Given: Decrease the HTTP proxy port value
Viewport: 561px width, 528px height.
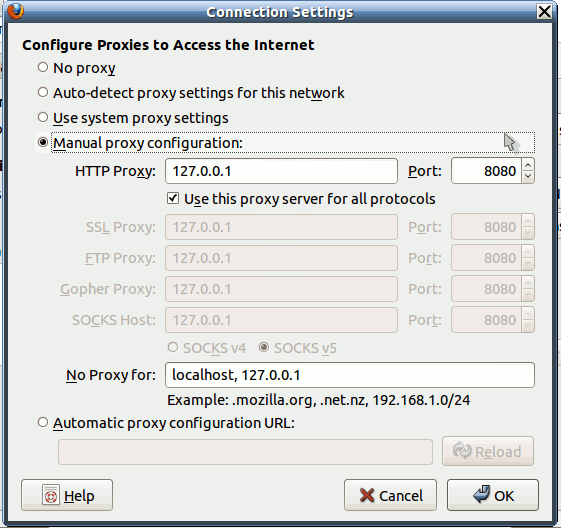Looking at the screenshot, I should click(528, 176).
